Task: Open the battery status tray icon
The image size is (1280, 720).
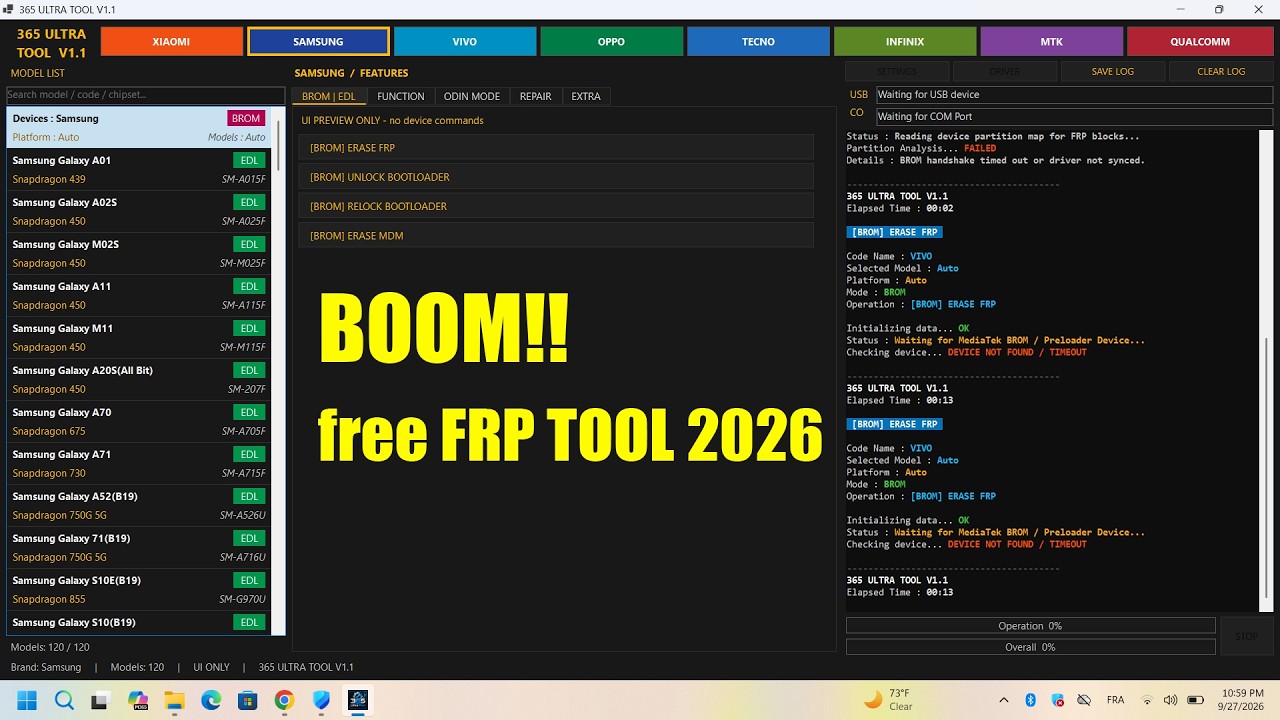Action: (1194, 700)
